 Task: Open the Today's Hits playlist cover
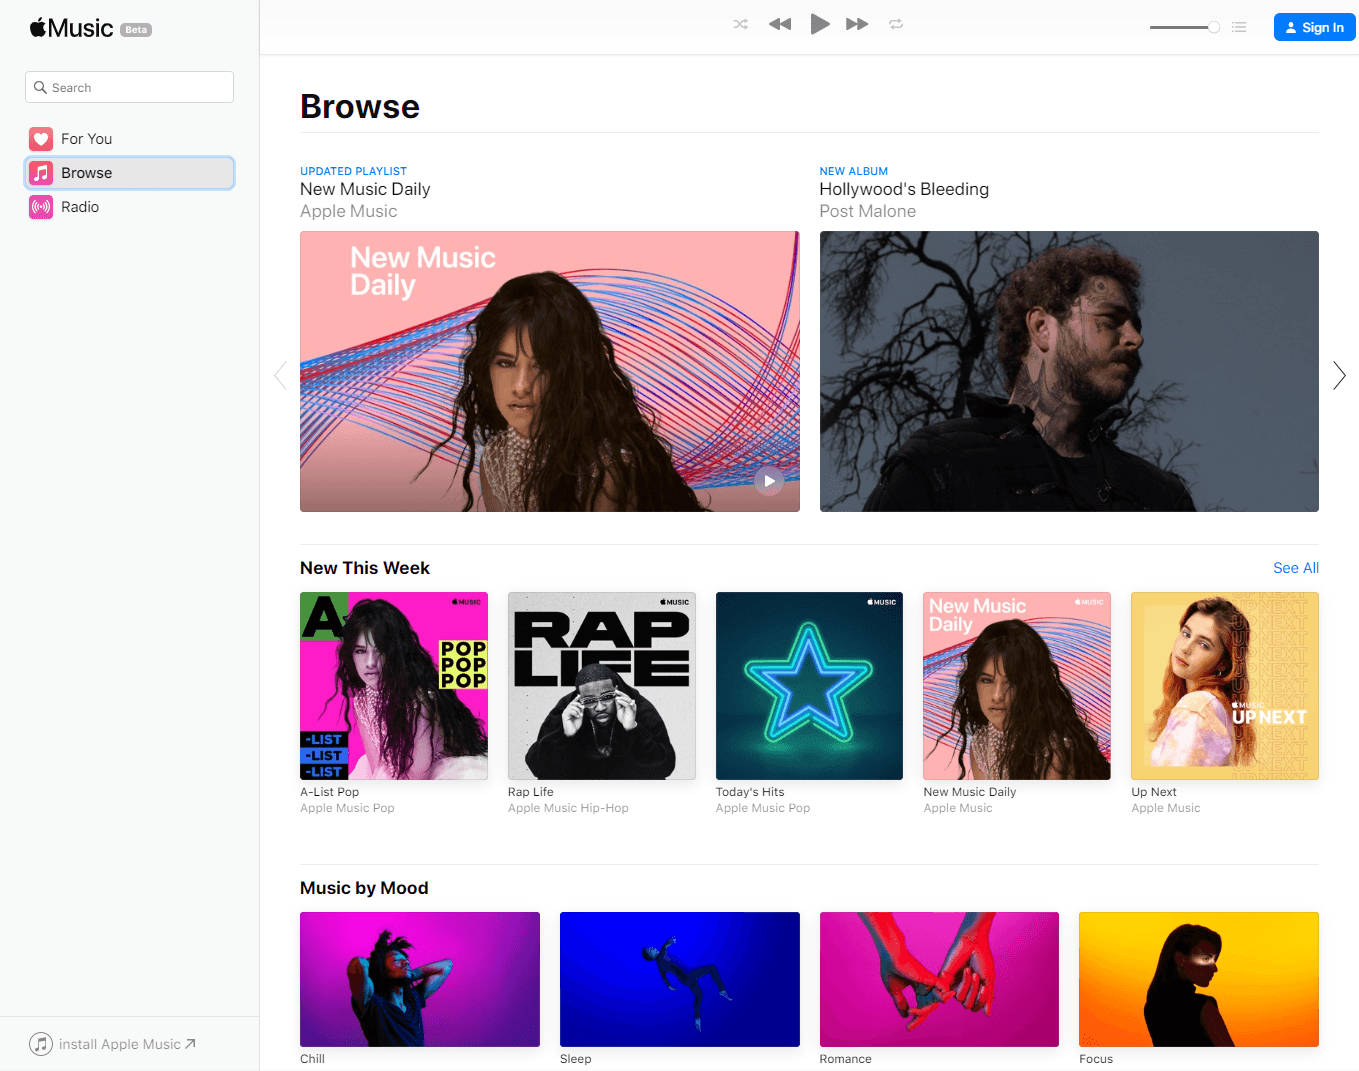click(809, 686)
